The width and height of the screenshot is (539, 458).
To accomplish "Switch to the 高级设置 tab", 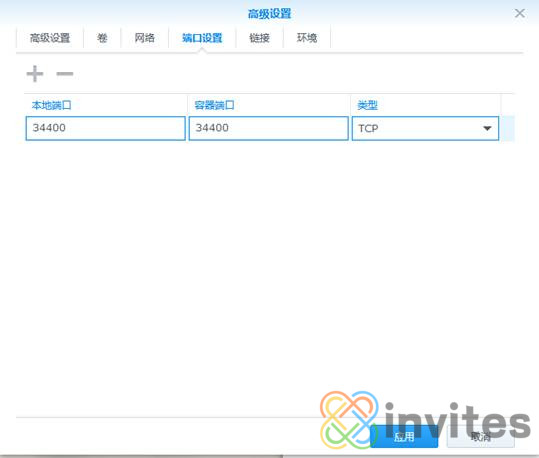I will [x=50, y=37].
